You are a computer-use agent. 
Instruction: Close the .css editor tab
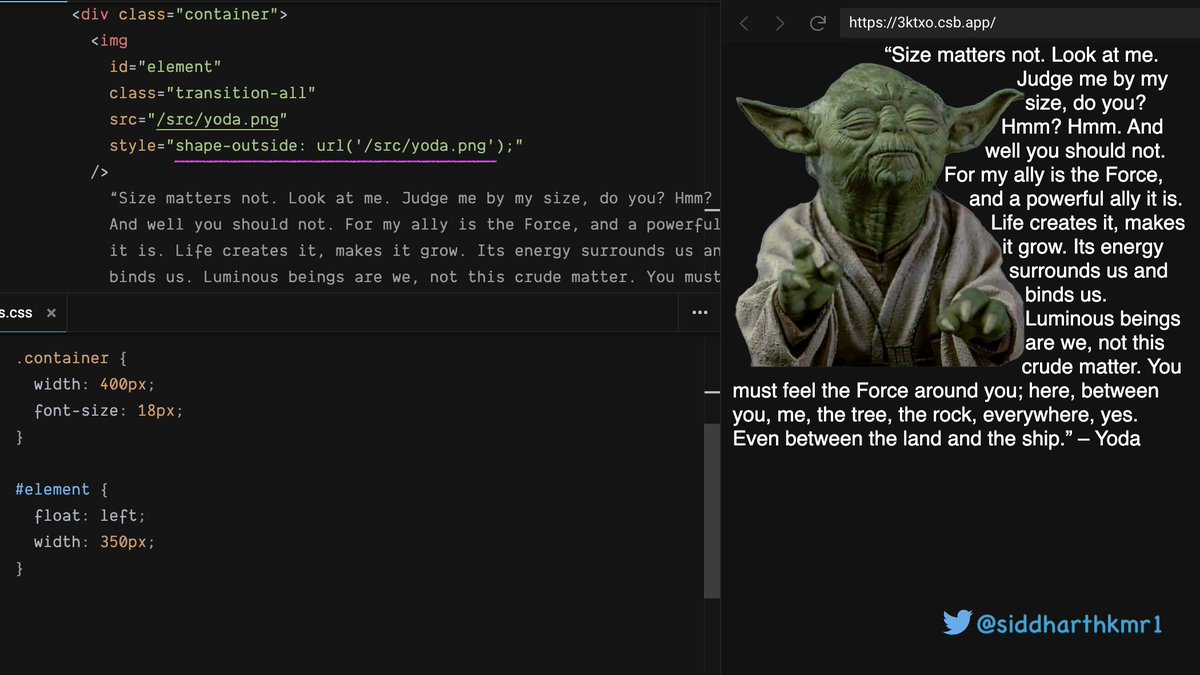[51, 313]
